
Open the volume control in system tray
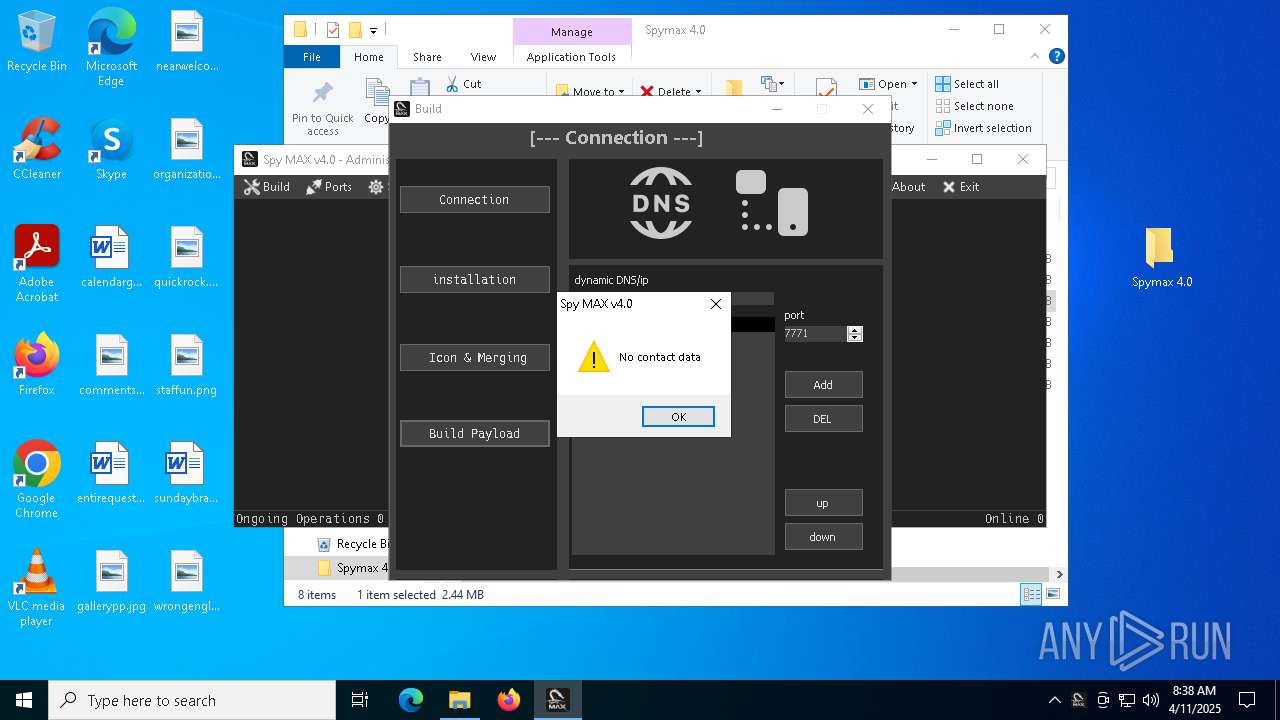[1151, 700]
